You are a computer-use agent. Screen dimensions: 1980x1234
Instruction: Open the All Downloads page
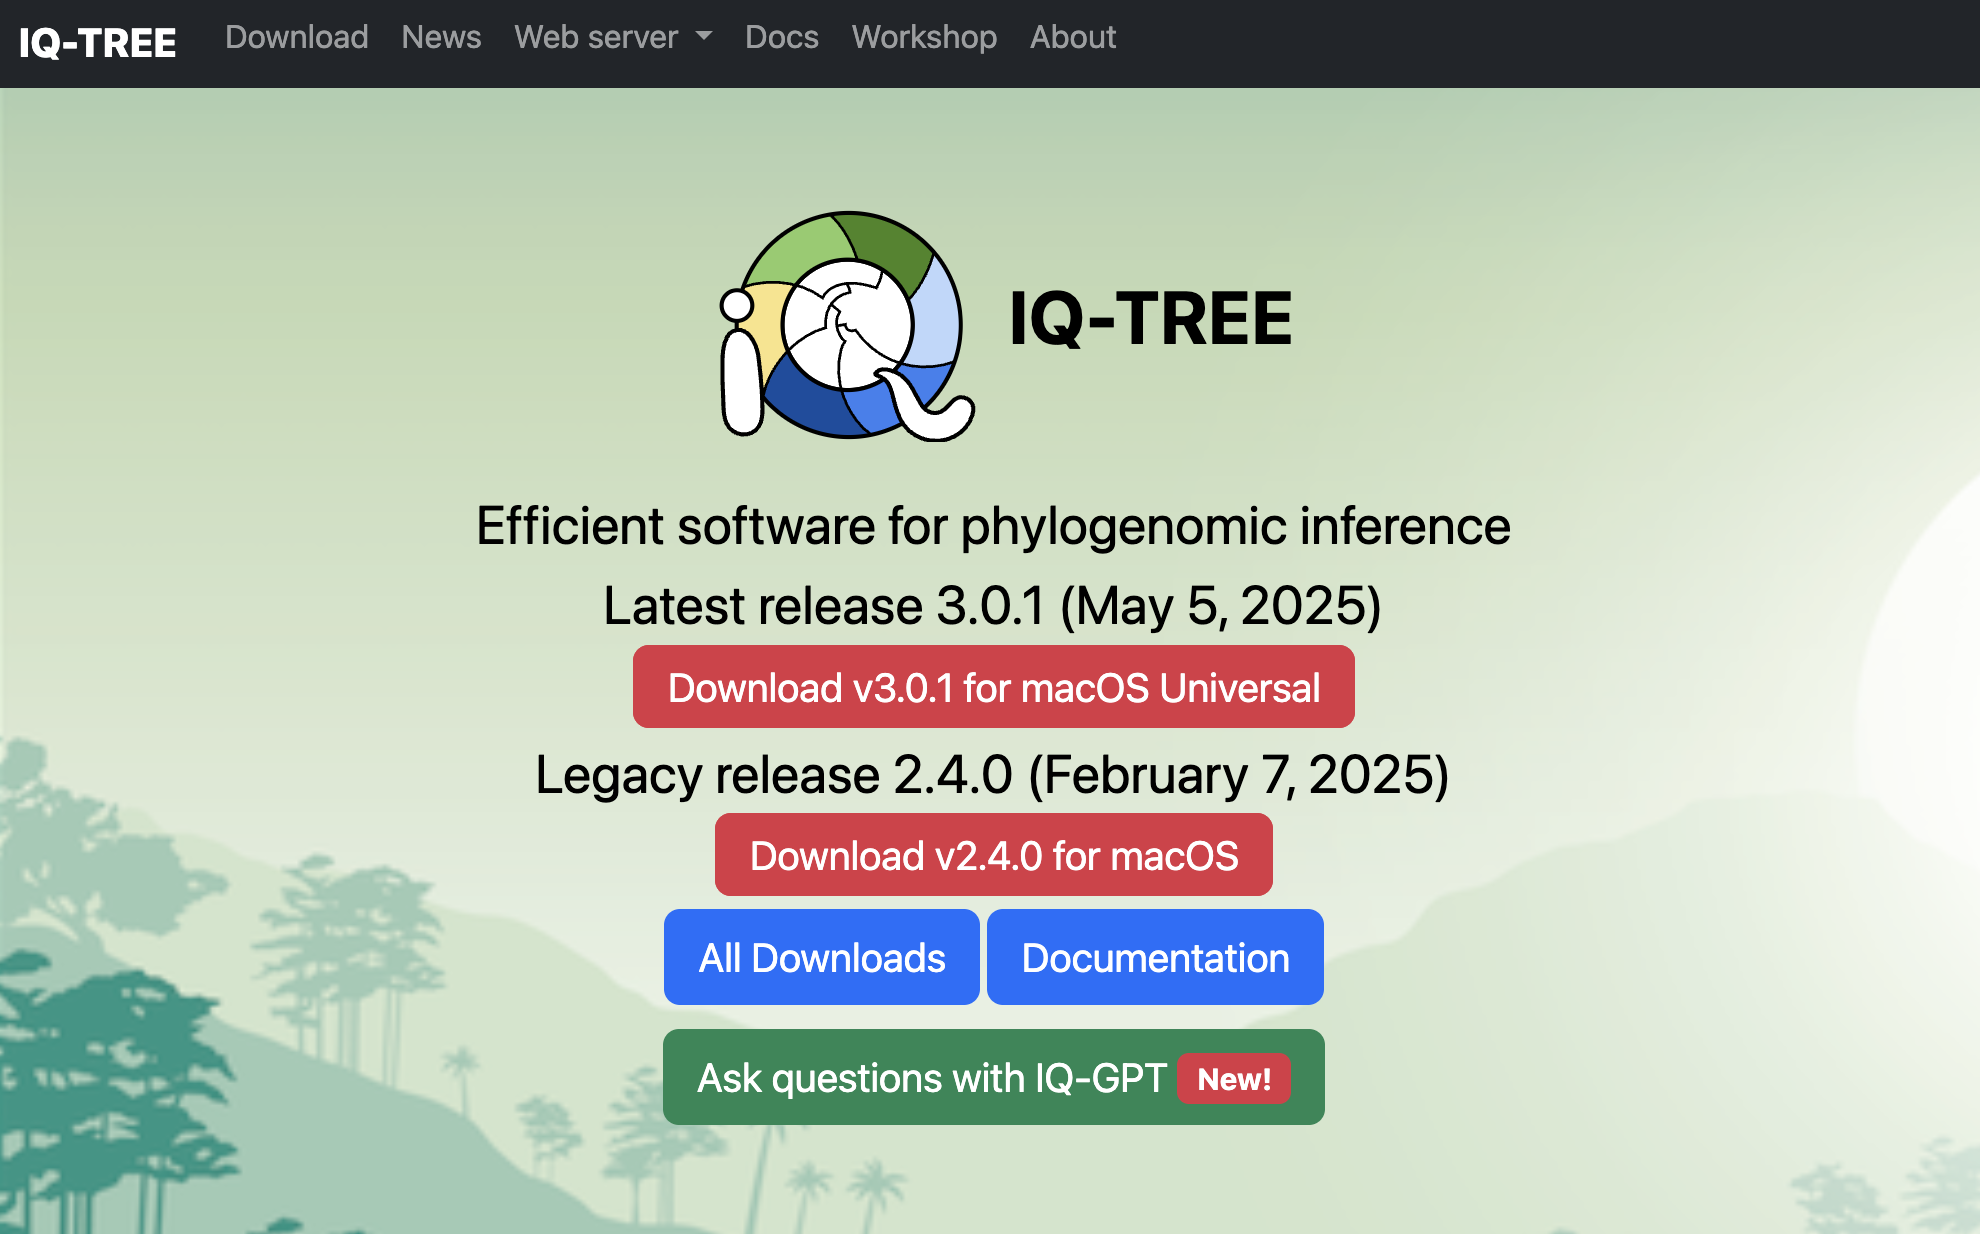[x=821, y=957]
